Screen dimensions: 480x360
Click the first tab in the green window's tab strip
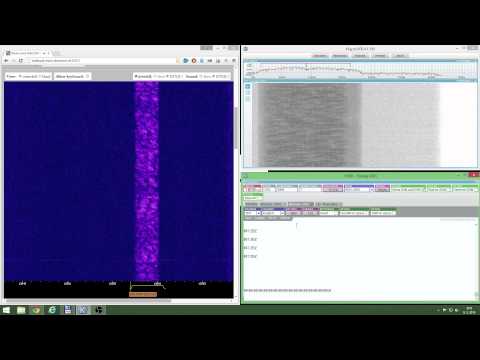pyautogui.click(x=252, y=204)
